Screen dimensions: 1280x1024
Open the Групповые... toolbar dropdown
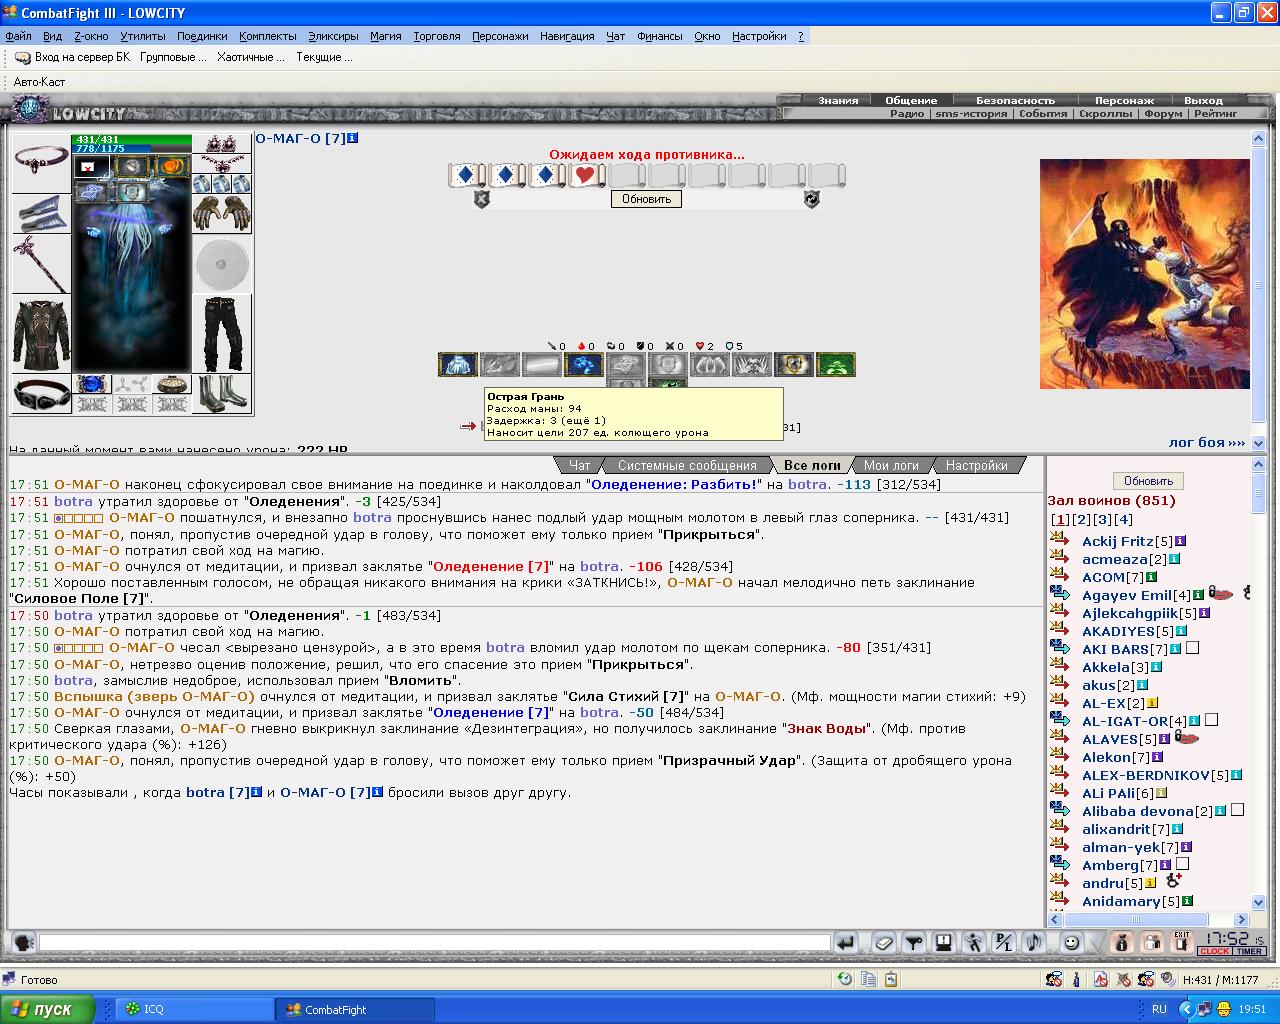(173, 57)
